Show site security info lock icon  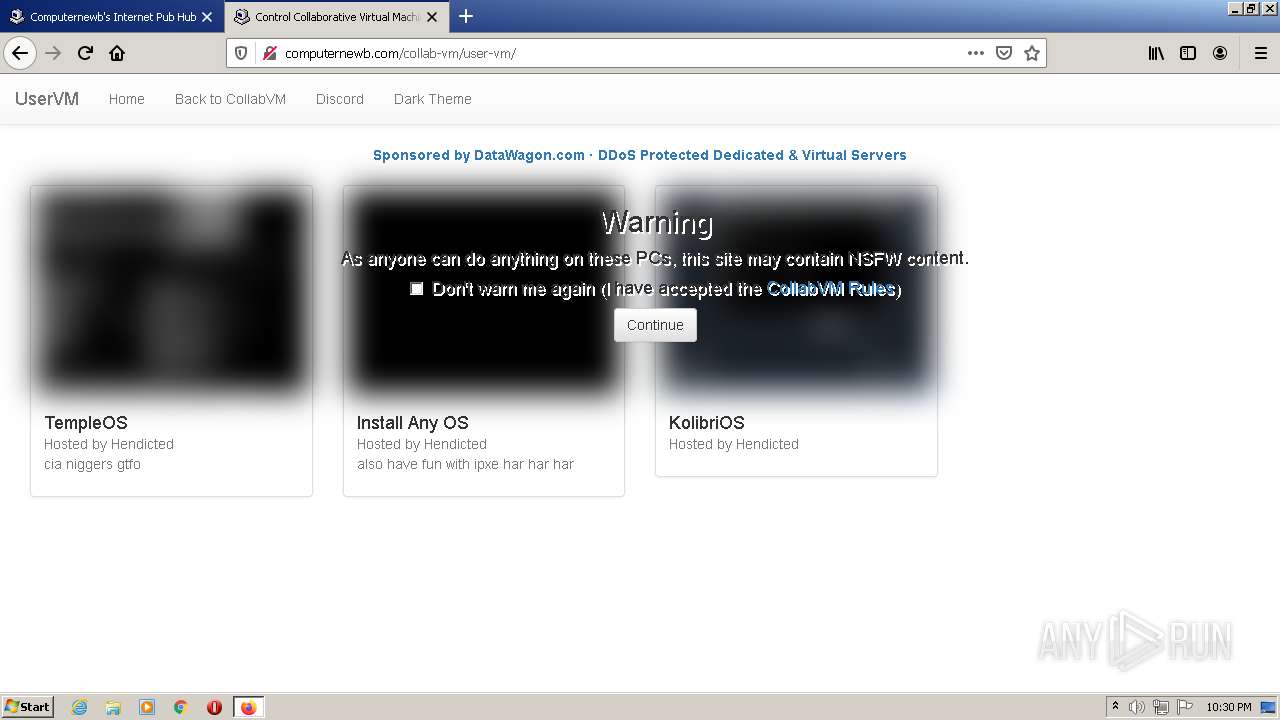268,53
